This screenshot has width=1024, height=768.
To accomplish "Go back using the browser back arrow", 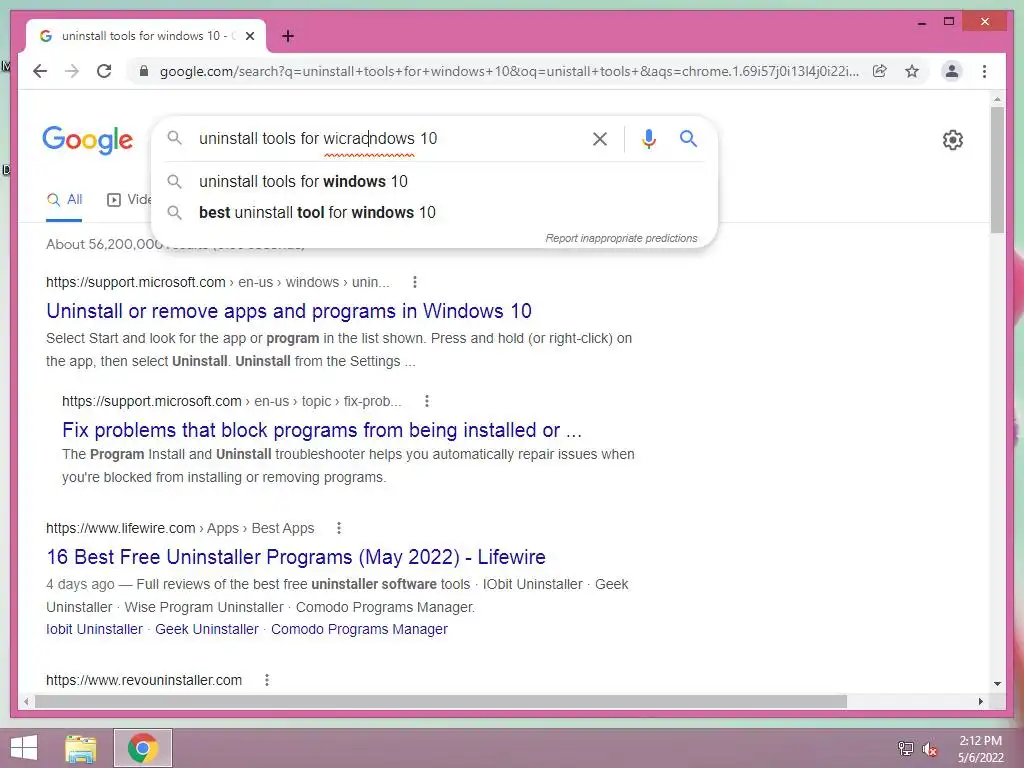I will 40,71.
